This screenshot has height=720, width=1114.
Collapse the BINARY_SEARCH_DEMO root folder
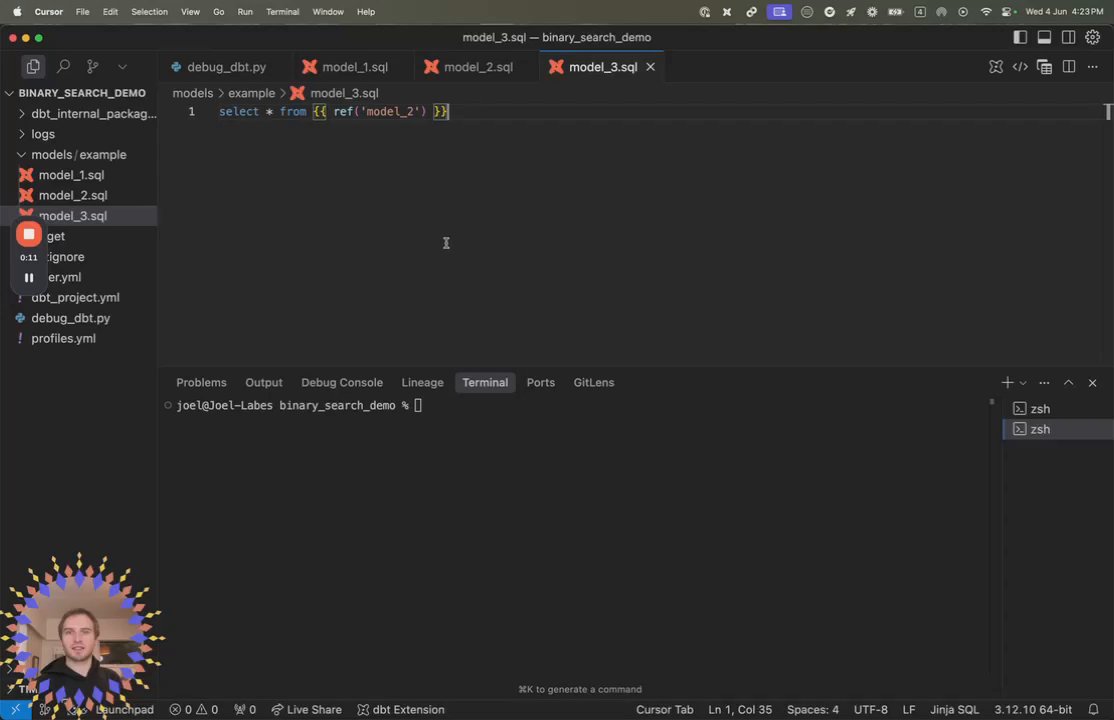tap(78, 93)
